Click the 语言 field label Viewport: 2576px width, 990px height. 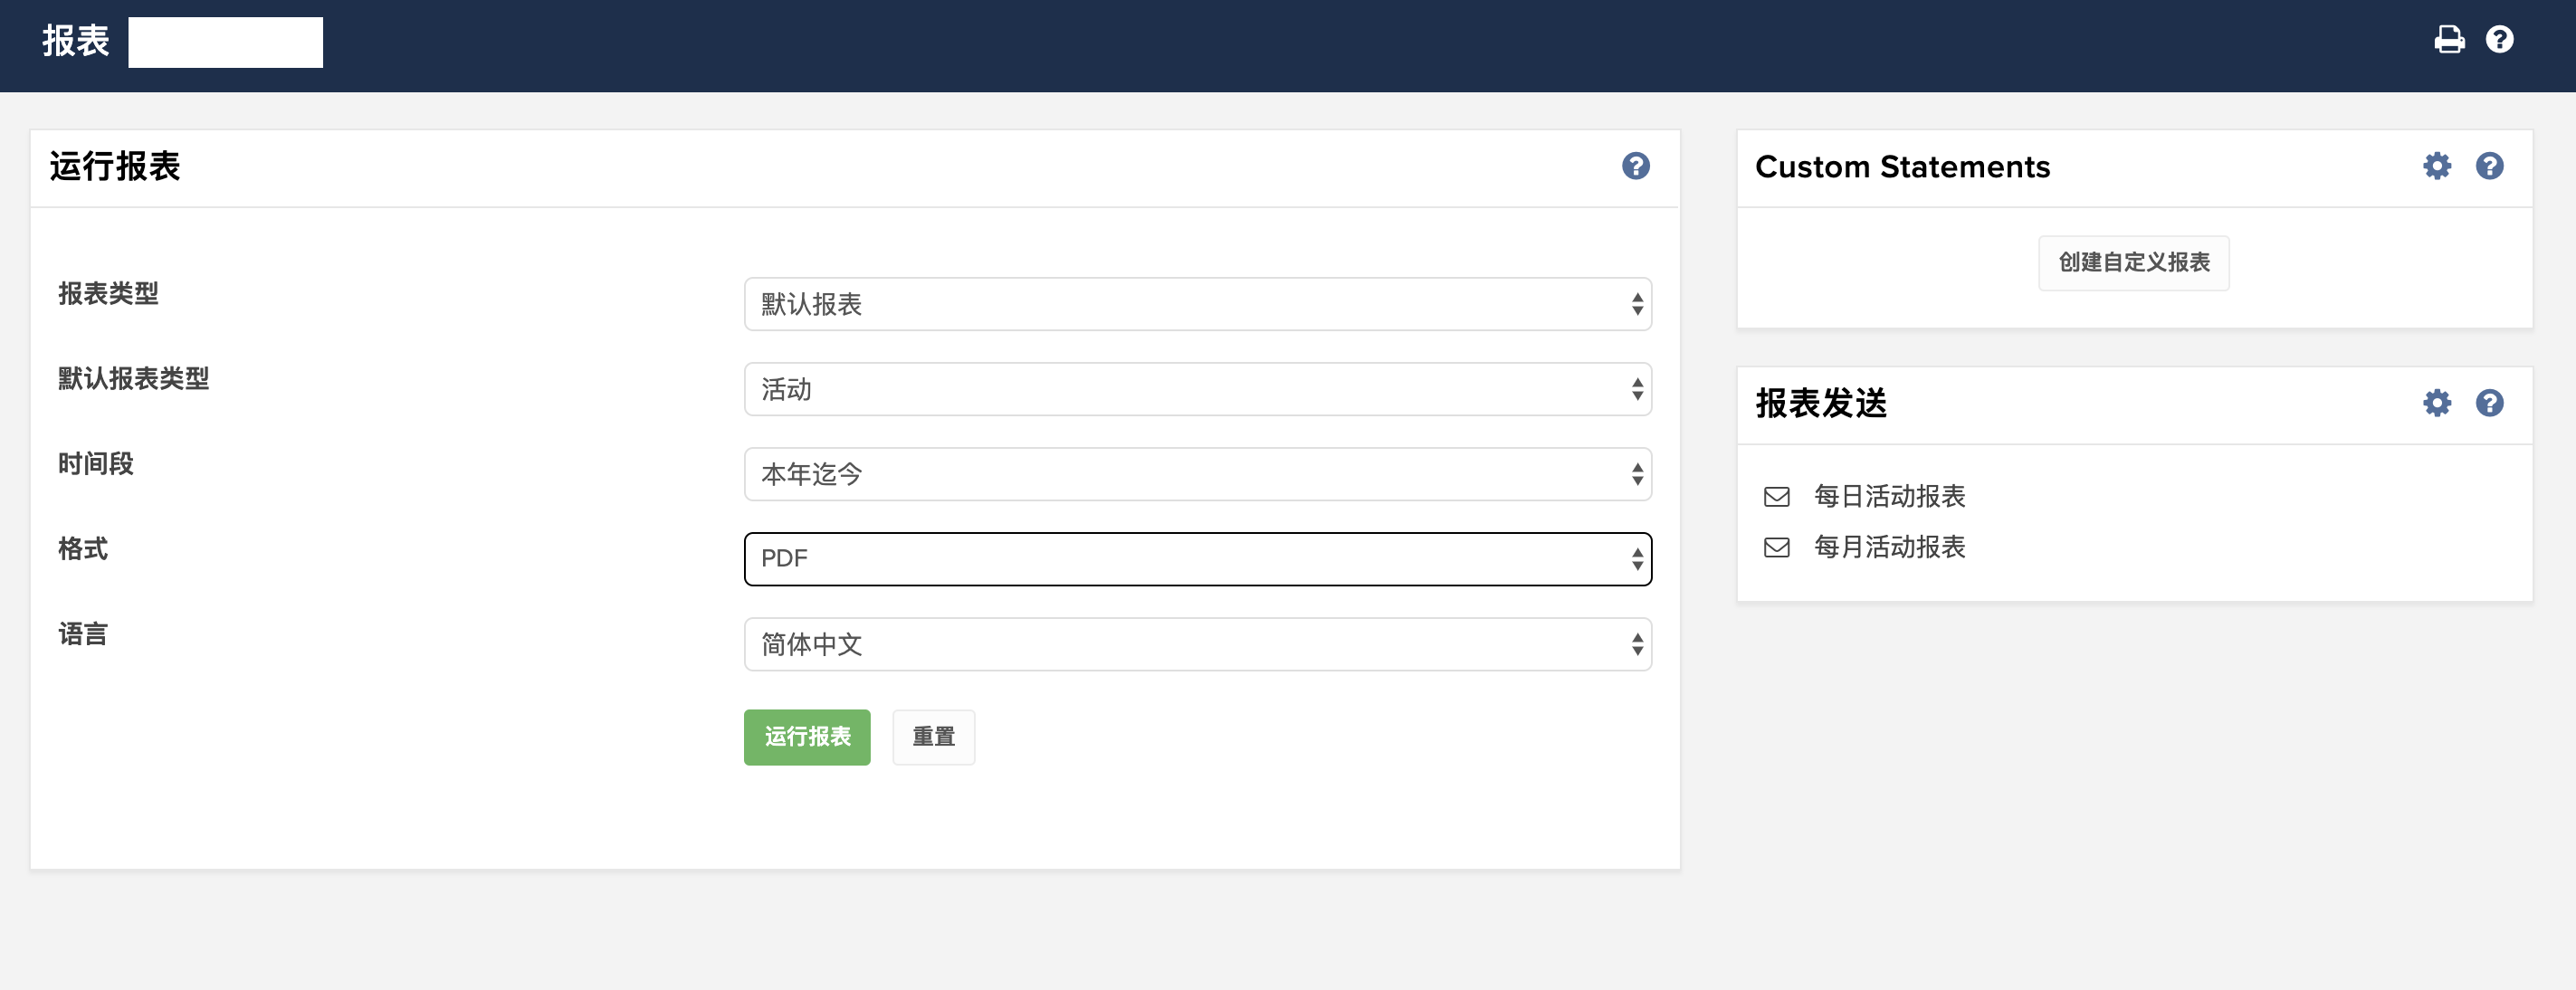coord(83,634)
